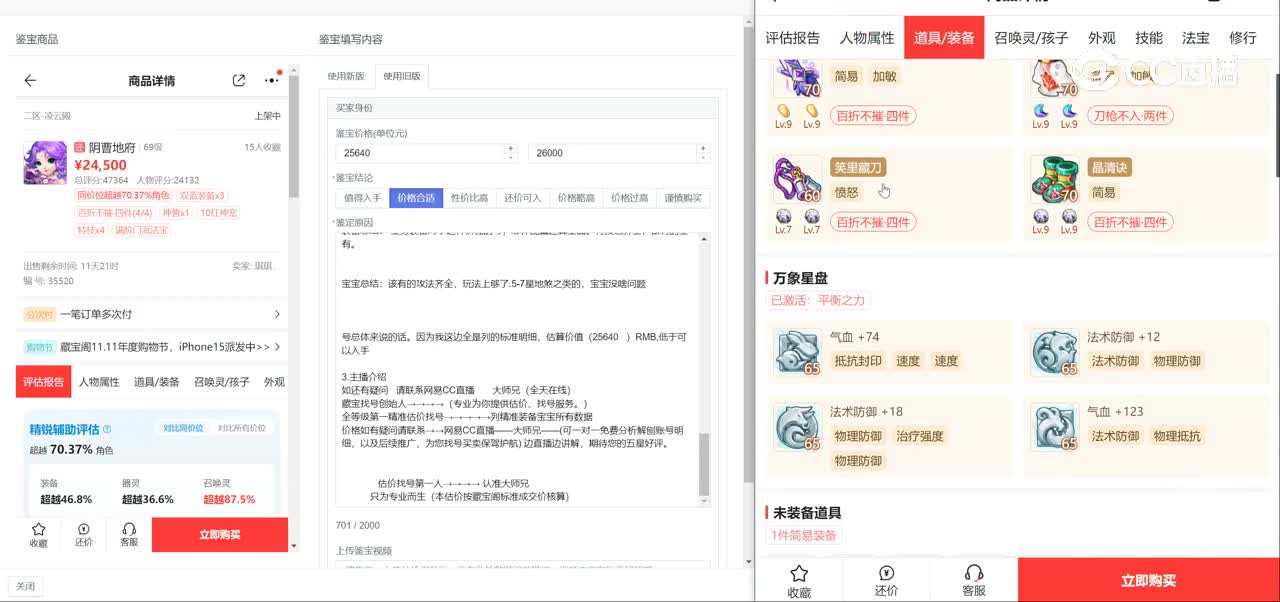Open the three-dot more menu icon
Viewport: 1280px width, 602px height.
click(272, 80)
